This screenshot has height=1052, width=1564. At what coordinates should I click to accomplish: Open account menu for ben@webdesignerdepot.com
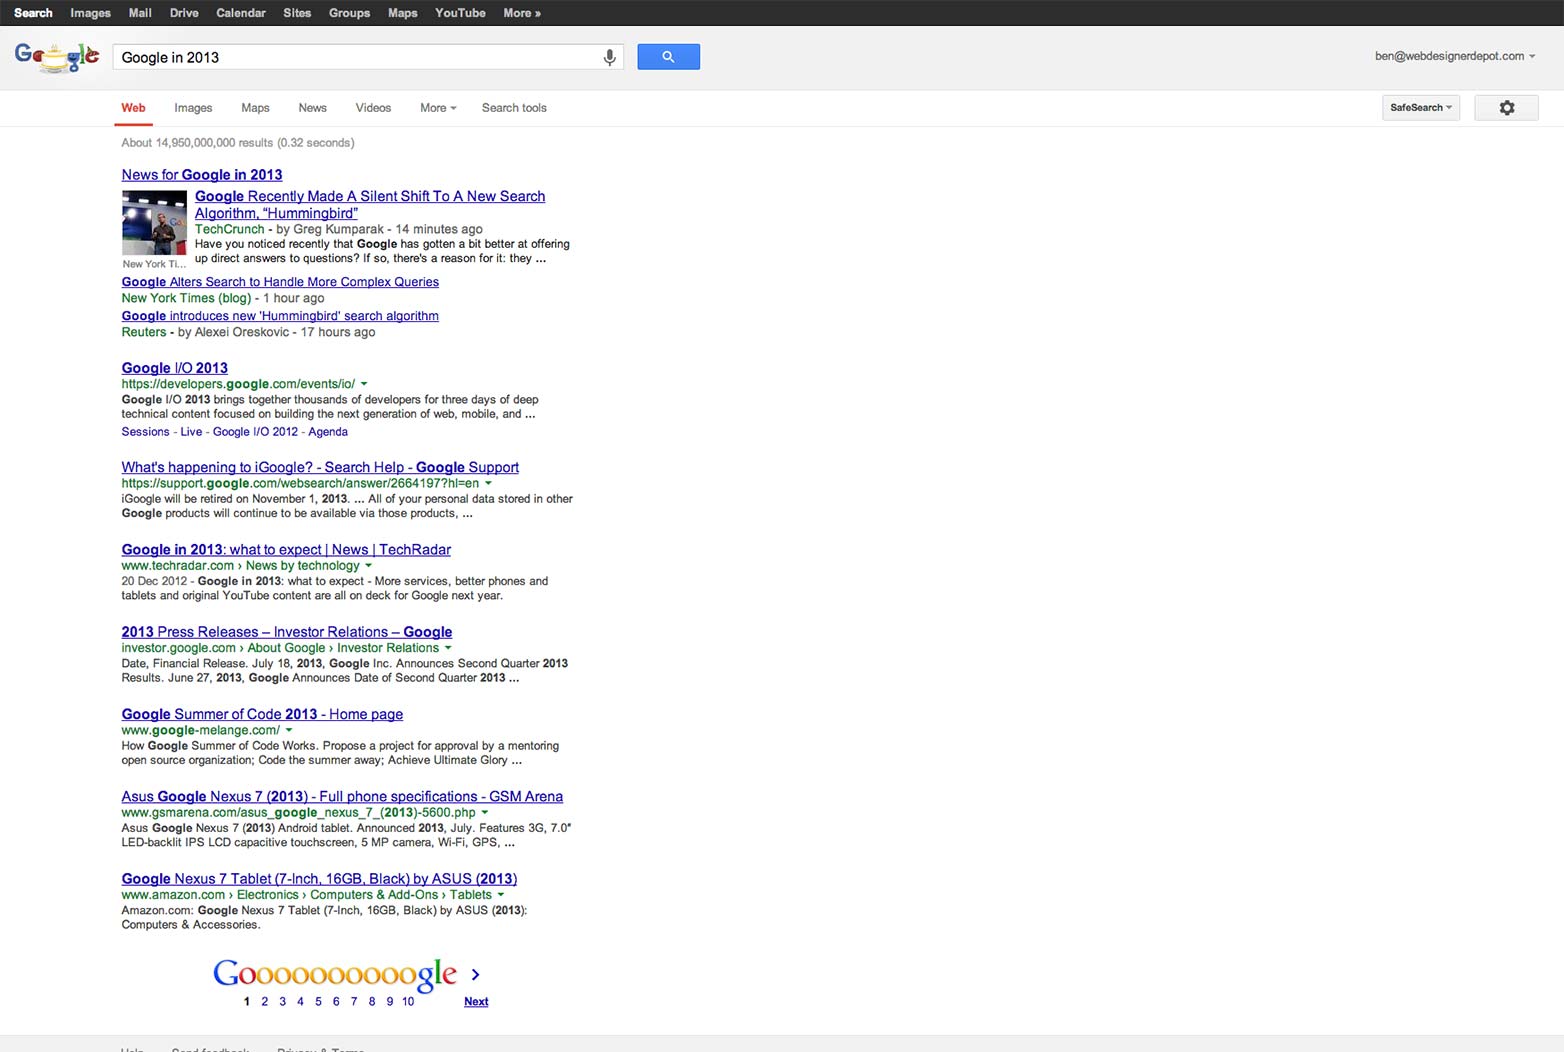pyautogui.click(x=1455, y=56)
